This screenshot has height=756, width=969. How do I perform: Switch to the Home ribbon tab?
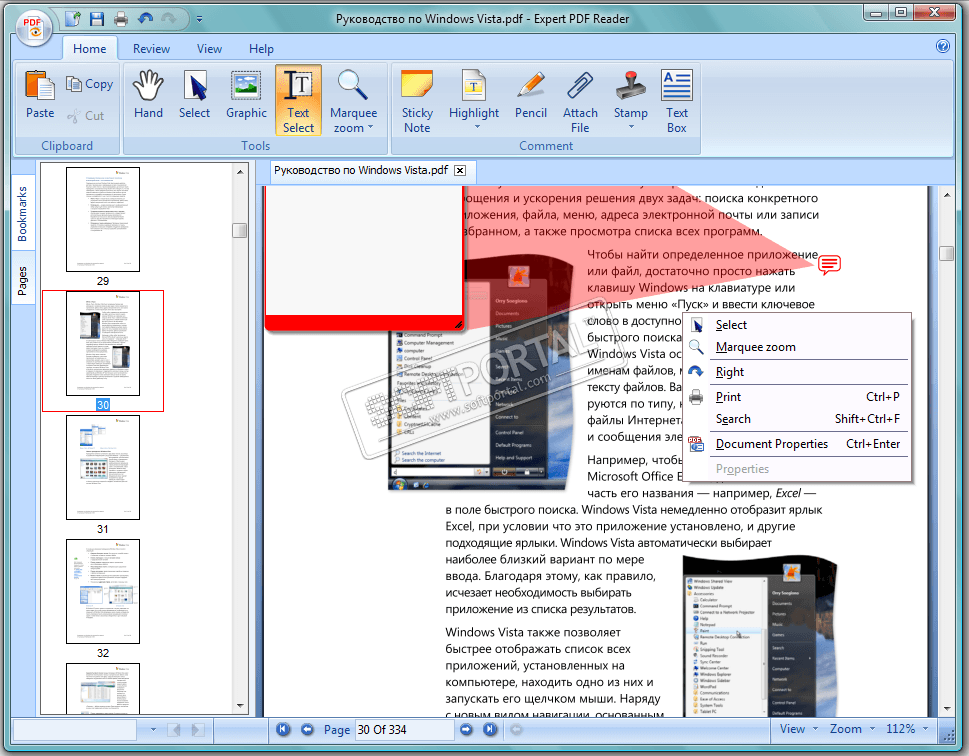tap(90, 49)
